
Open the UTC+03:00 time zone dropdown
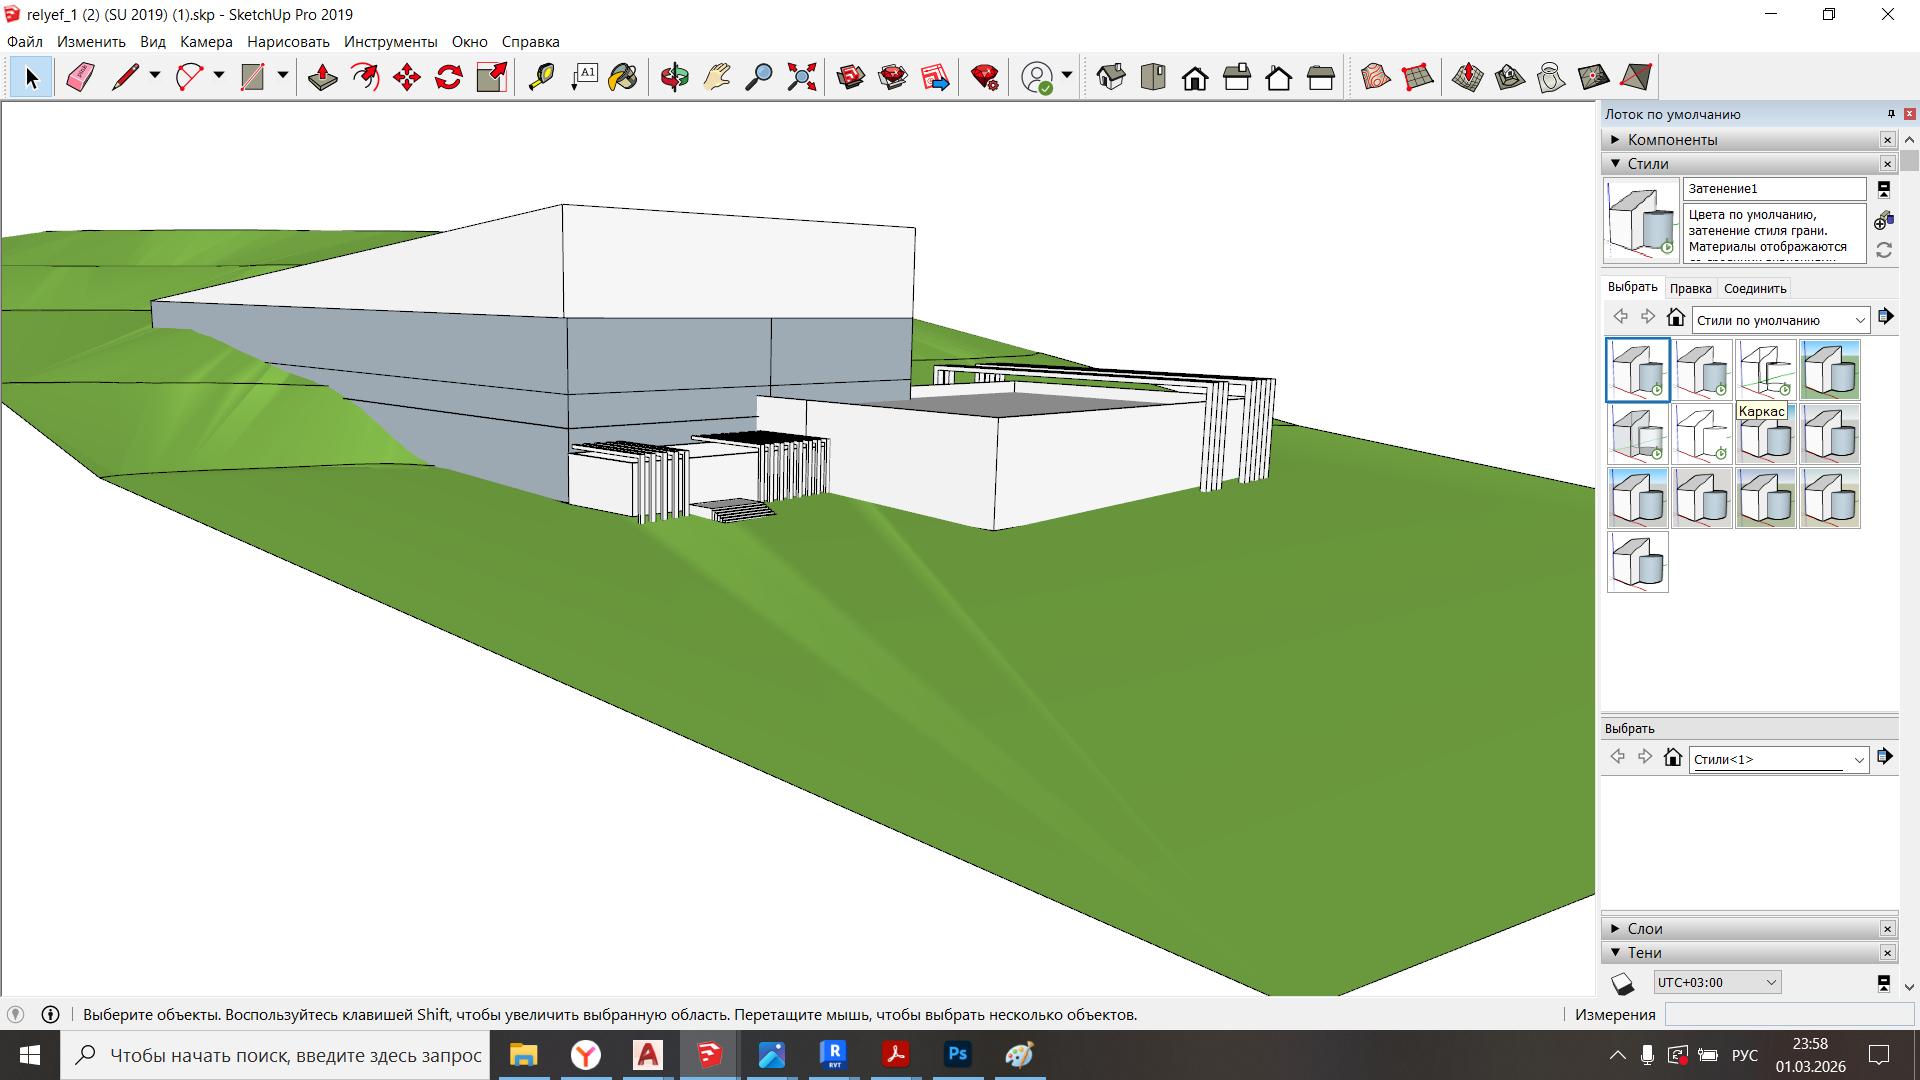click(1770, 982)
